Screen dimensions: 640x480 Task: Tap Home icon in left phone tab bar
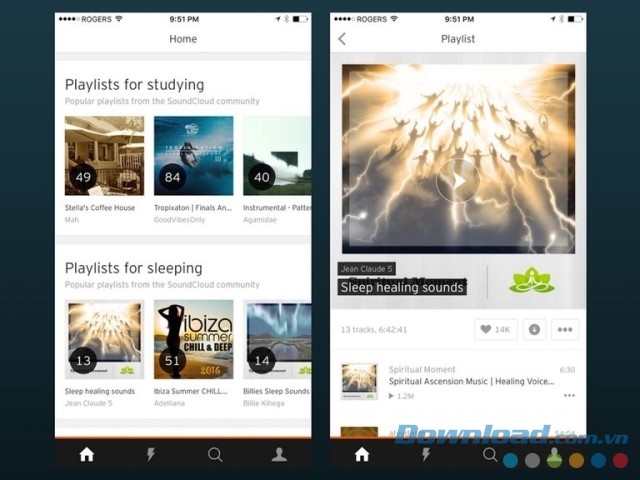[87, 454]
